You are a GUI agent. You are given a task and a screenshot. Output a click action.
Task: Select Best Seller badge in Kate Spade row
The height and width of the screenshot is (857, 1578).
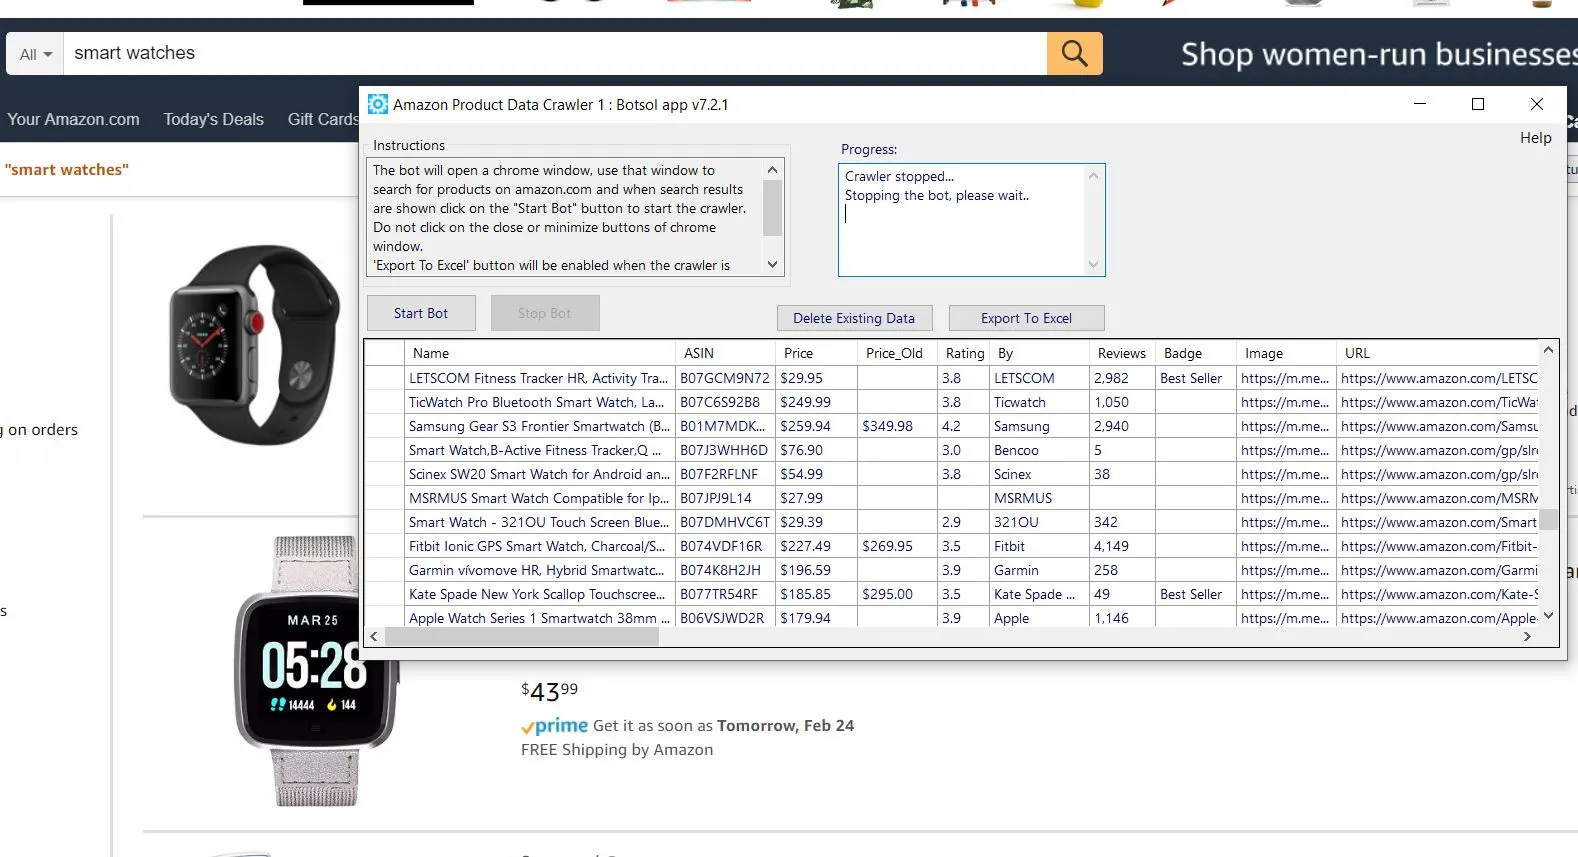[1196, 594]
